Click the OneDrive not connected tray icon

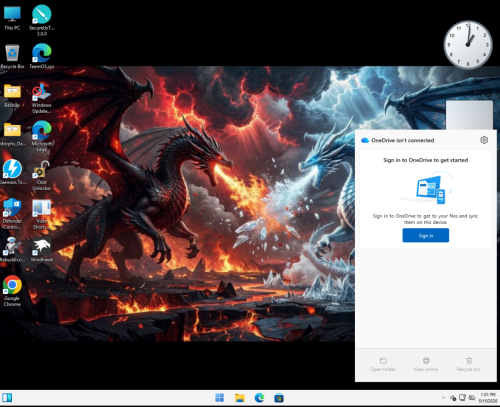pyautogui.click(x=453, y=398)
